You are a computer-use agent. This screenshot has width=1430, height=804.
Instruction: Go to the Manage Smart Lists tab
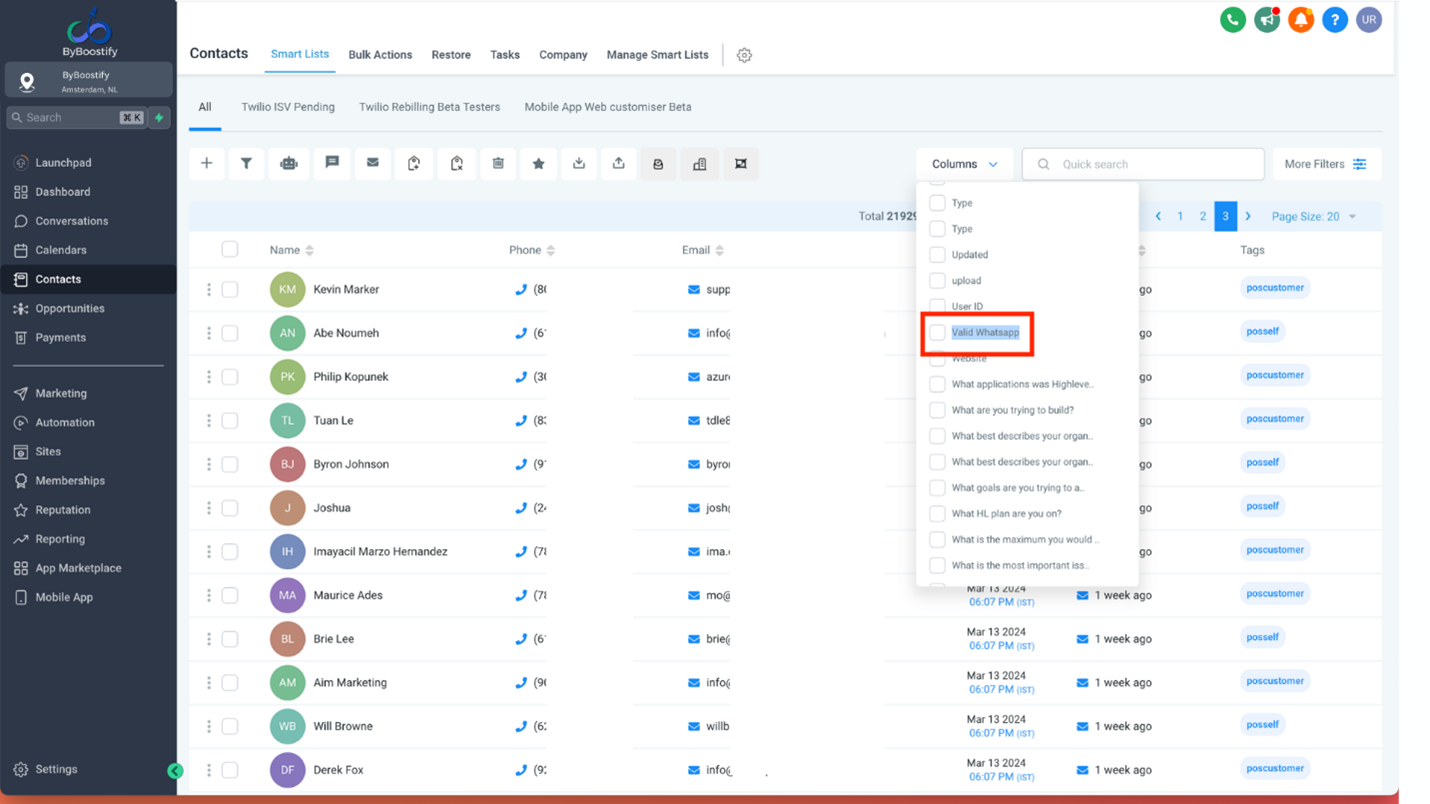[x=657, y=55]
